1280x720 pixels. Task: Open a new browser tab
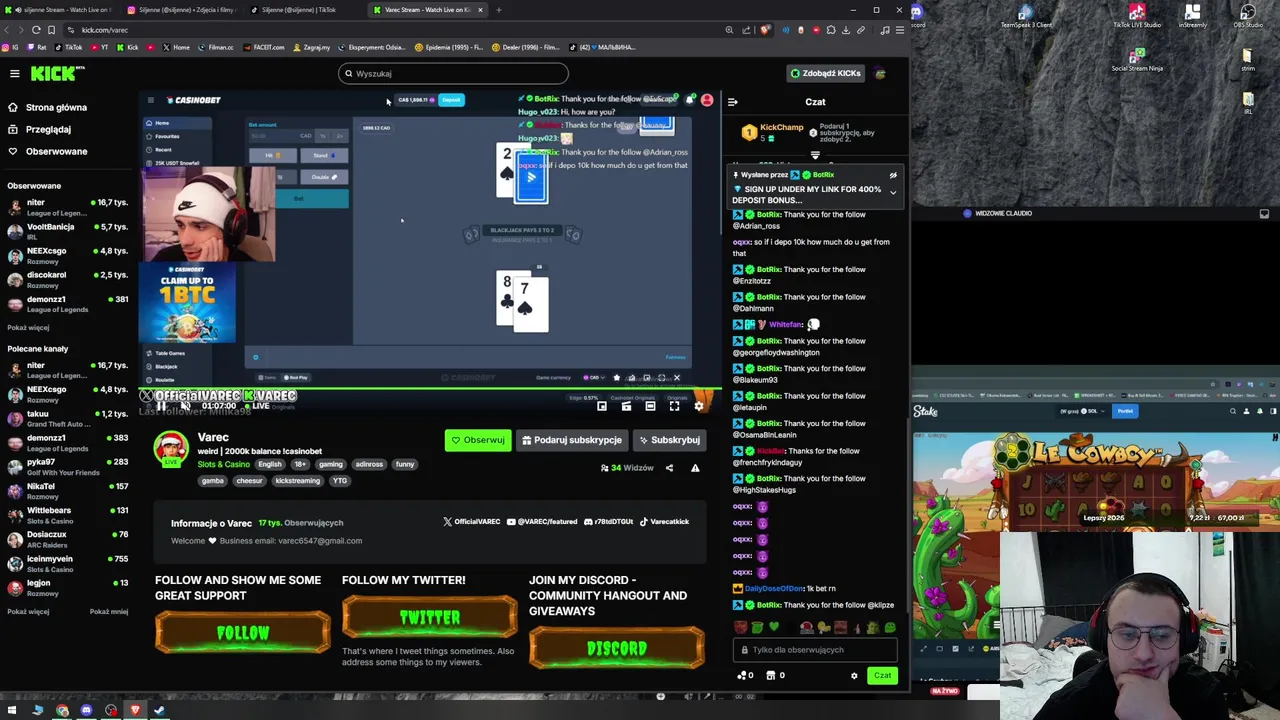click(499, 10)
